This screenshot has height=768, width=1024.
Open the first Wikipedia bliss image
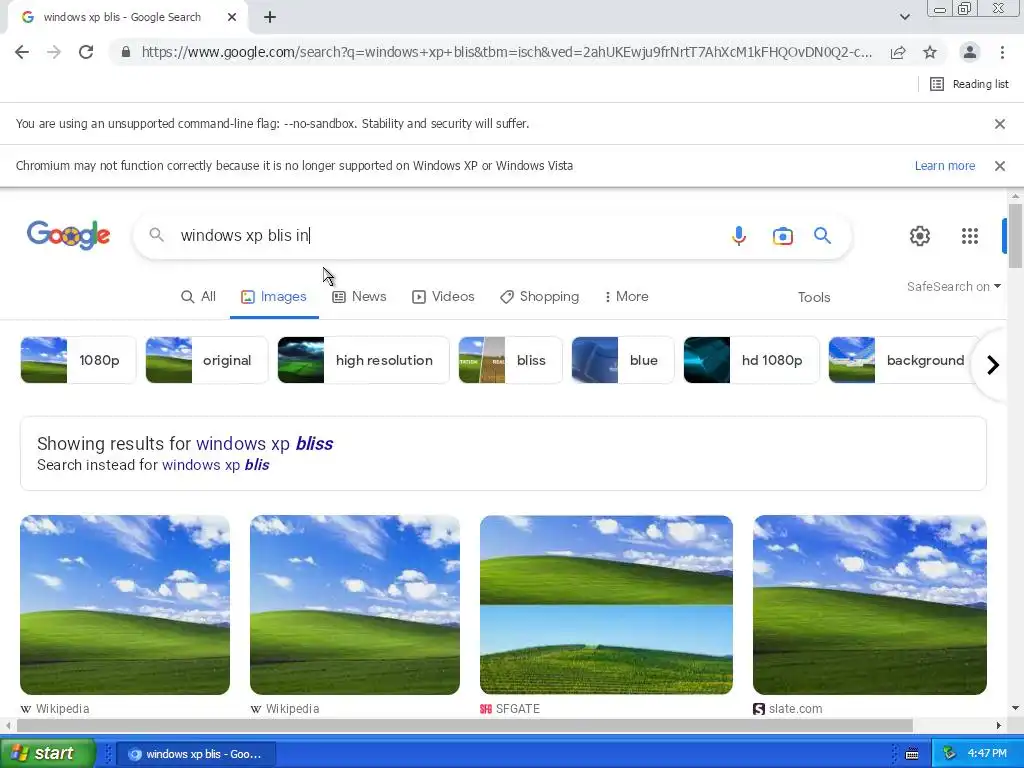click(x=125, y=605)
